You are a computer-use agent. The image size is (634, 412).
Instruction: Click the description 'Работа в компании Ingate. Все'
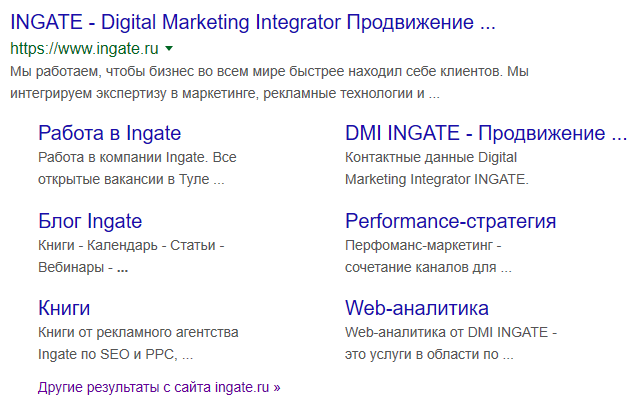click(137, 157)
